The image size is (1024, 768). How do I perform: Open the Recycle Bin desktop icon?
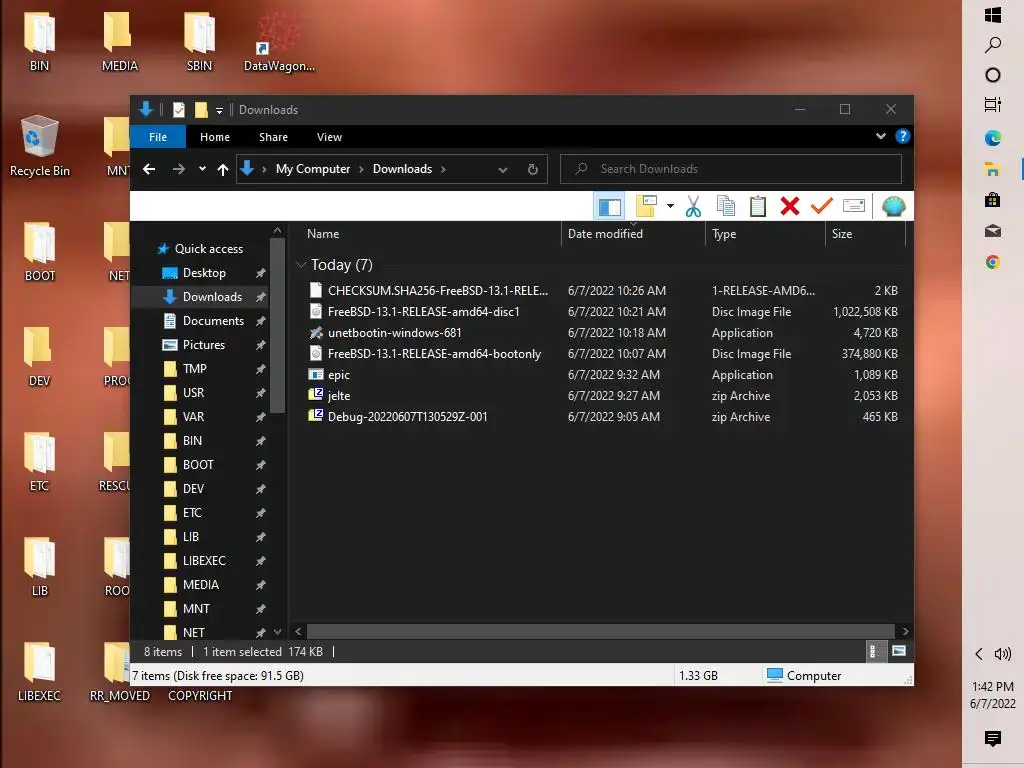(40, 146)
